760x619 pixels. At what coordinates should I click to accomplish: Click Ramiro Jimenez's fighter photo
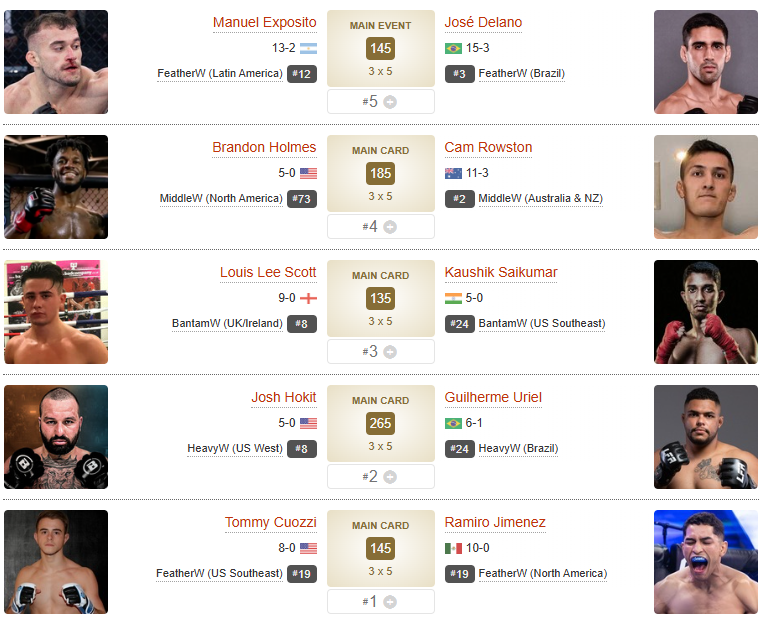point(706,562)
